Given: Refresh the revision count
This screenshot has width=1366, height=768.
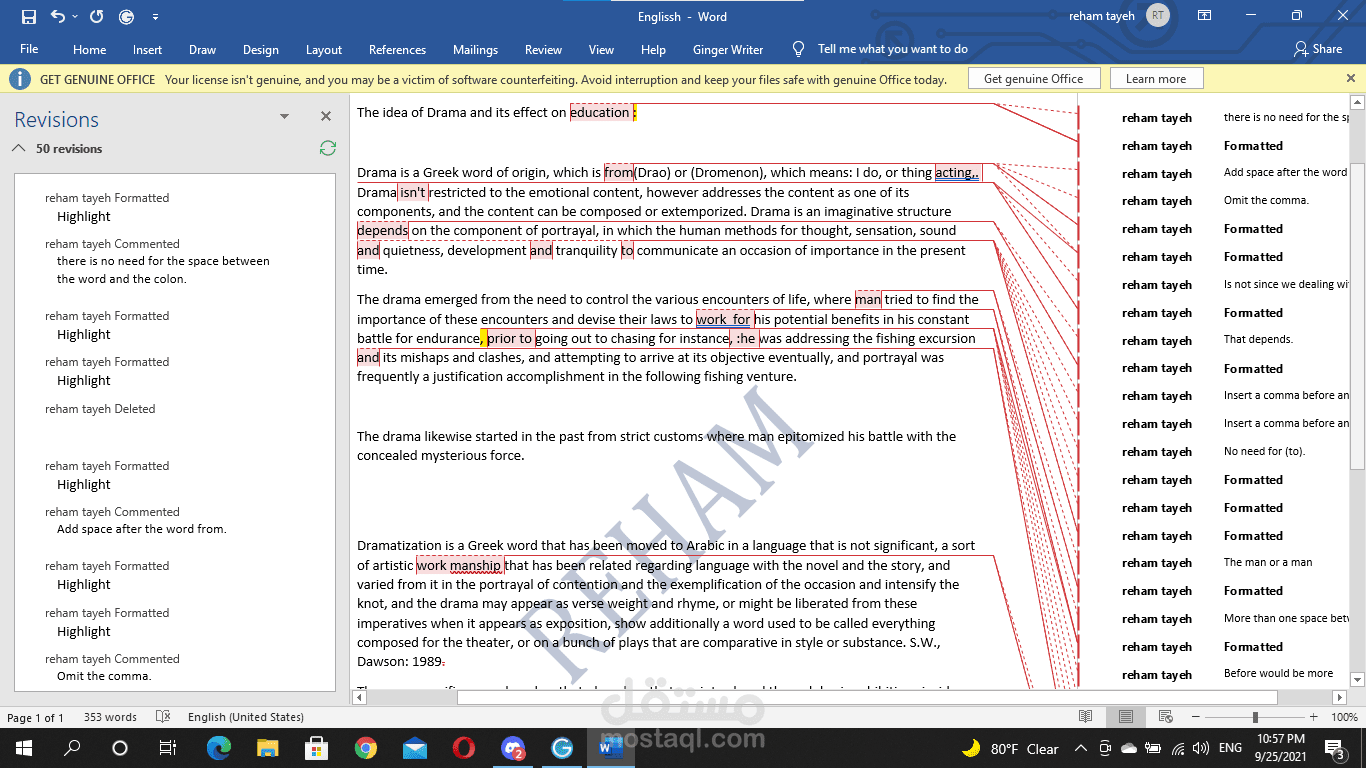Looking at the screenshot, I should tap(327, 148).
